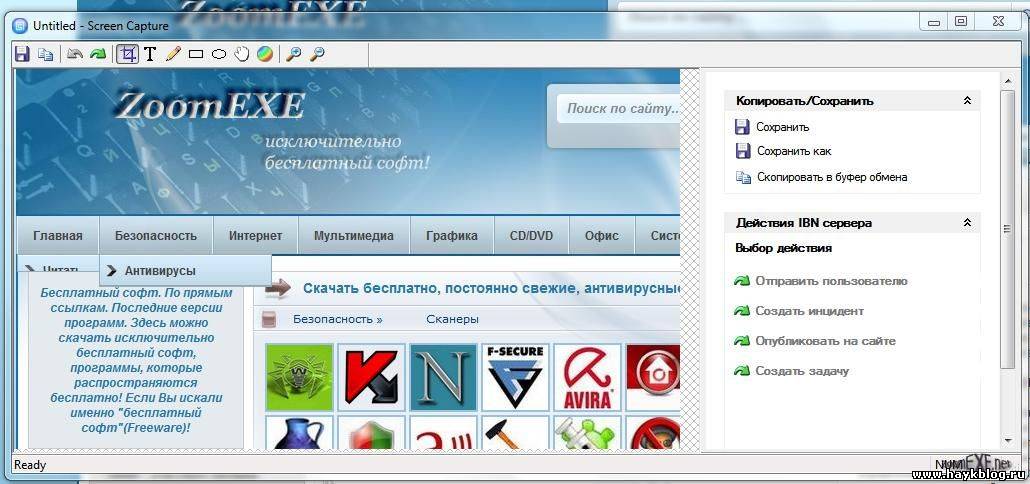Click Опубликовать на сайте action
This screenshot has width=1030, height=484.
825,341
